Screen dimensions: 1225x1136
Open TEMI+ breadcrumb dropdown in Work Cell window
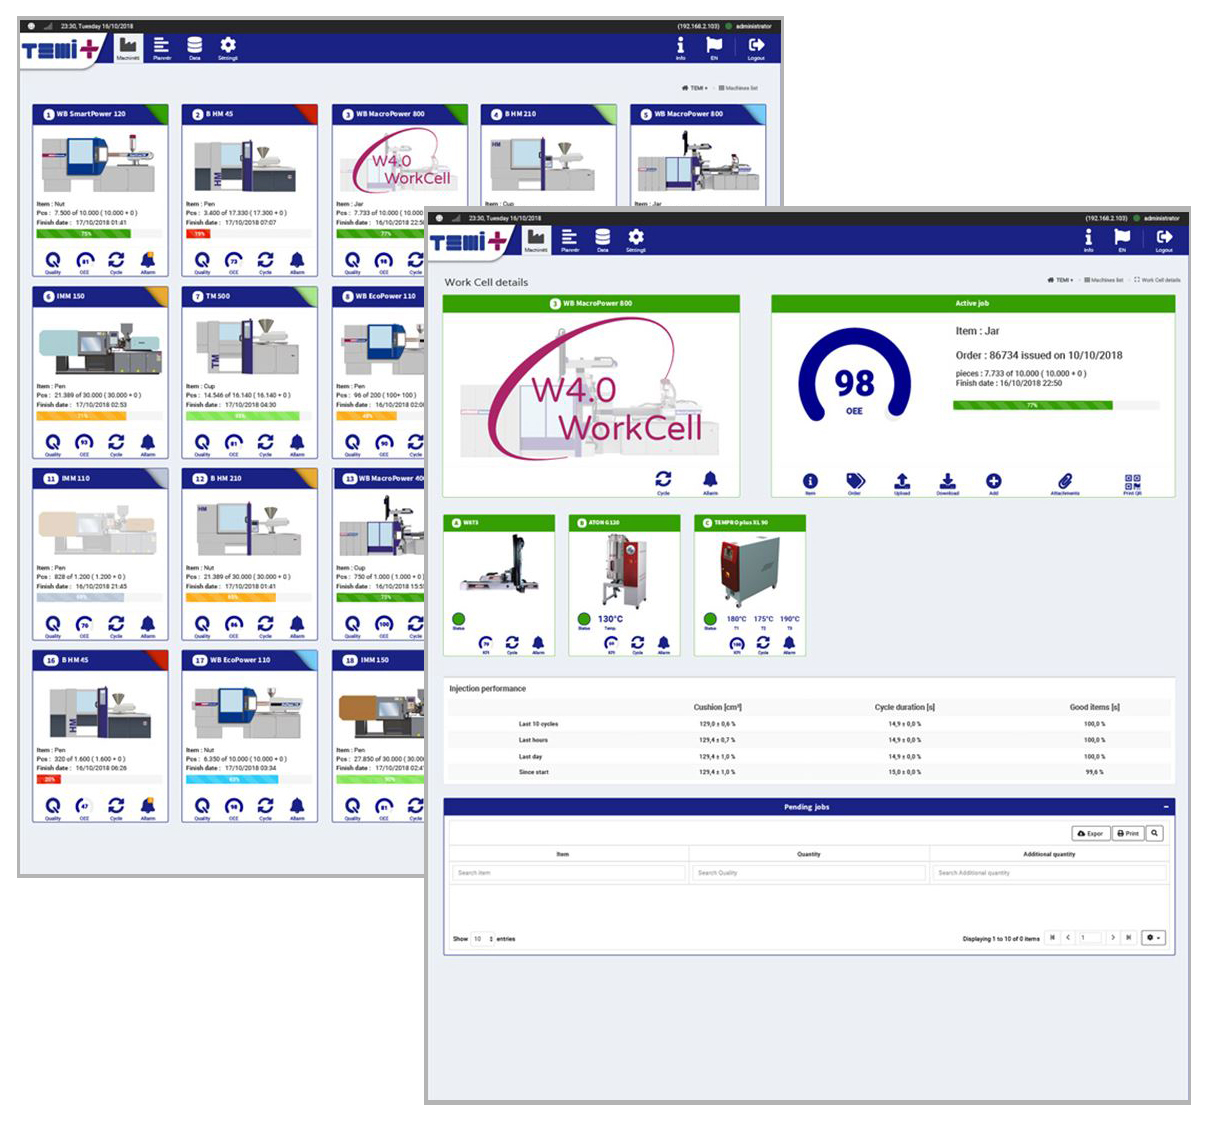pos(1060,280)
